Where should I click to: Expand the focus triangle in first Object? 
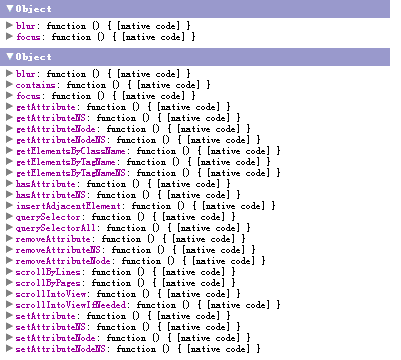coord(9,36)
